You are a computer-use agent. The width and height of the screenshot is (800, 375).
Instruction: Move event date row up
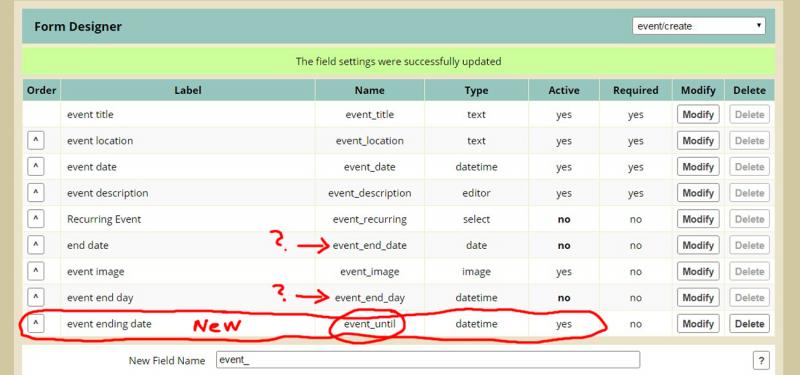point(36,166)
